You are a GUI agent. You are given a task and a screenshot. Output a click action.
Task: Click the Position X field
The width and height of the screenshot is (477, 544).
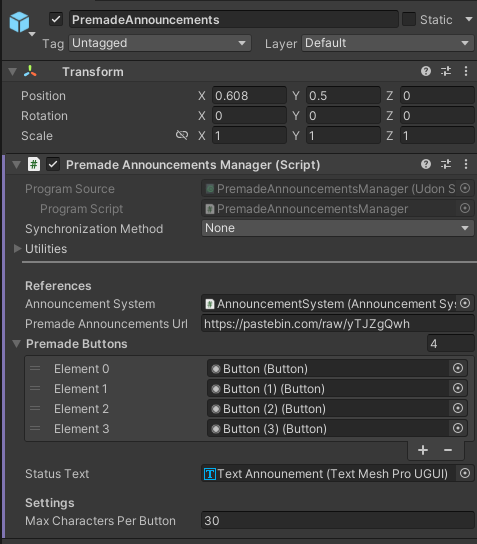(249, 95)
